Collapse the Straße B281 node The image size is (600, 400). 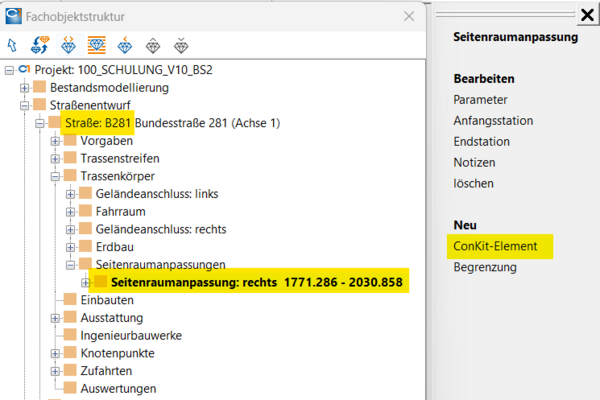tap(40, 123)
